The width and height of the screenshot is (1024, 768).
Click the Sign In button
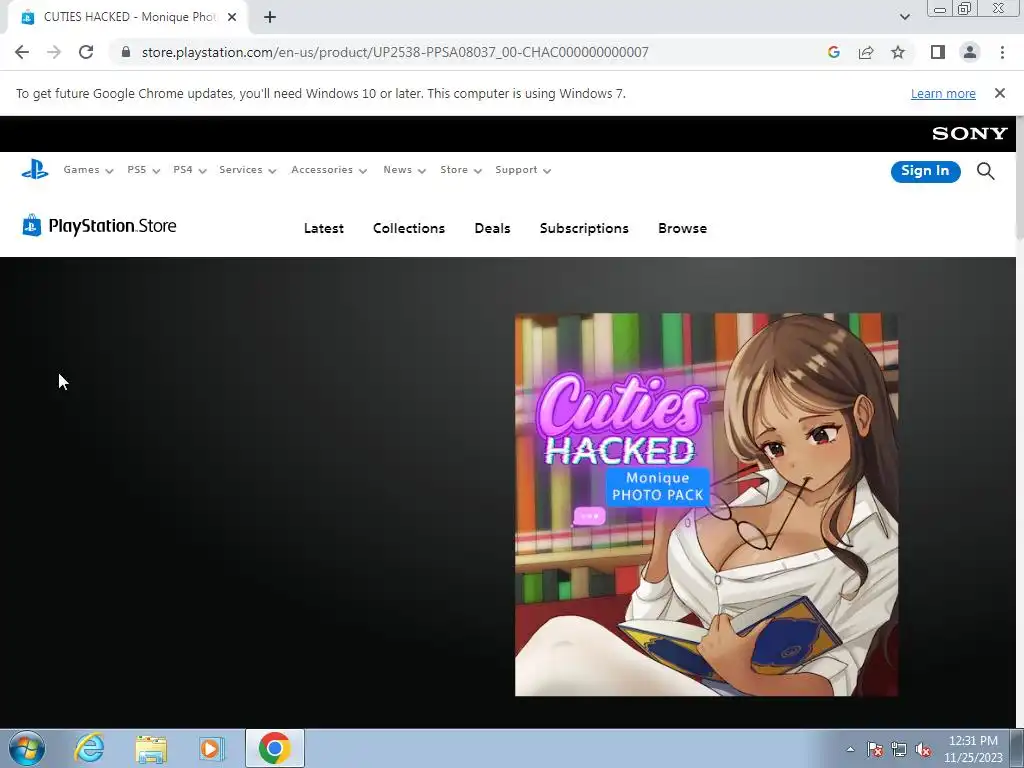(x=925, y=171)
